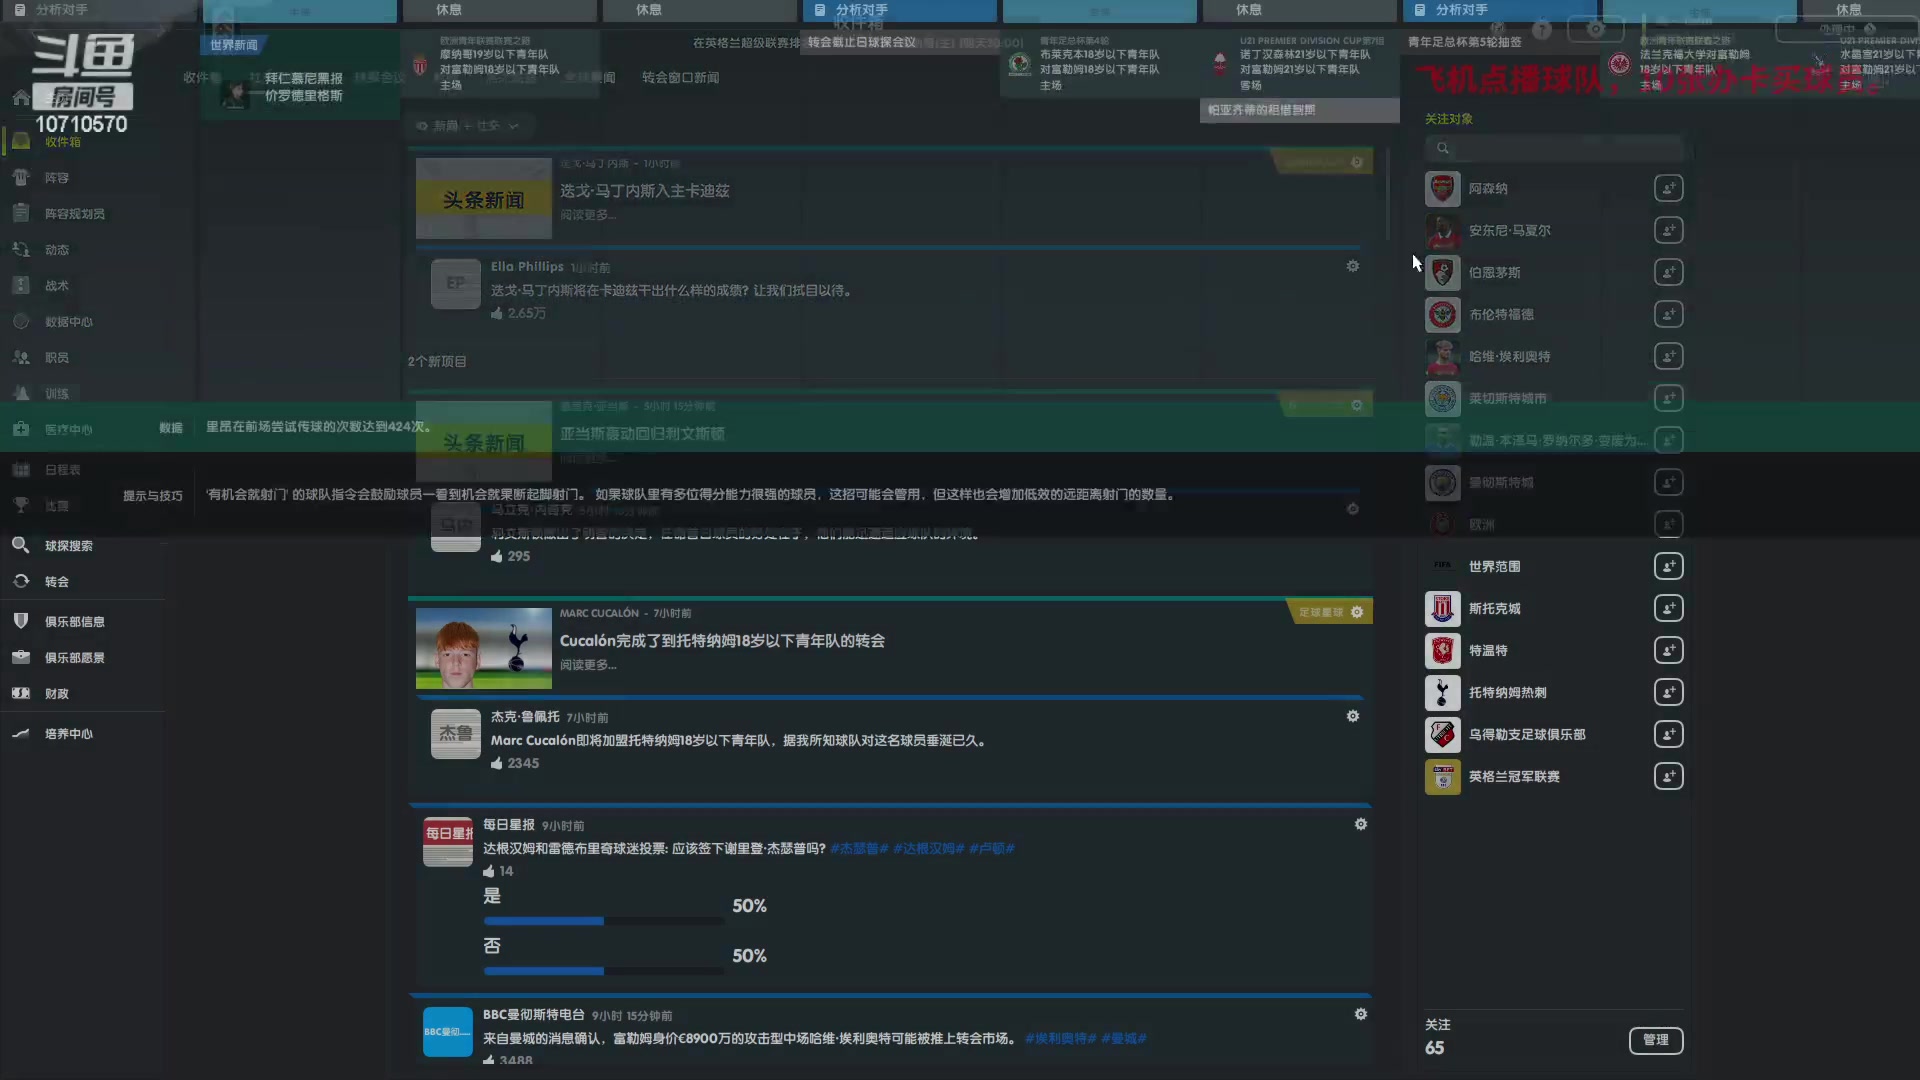1920x1080 pixels.
Task: Click the news feed vertical scrollbar
Action: coord(1388,195)
